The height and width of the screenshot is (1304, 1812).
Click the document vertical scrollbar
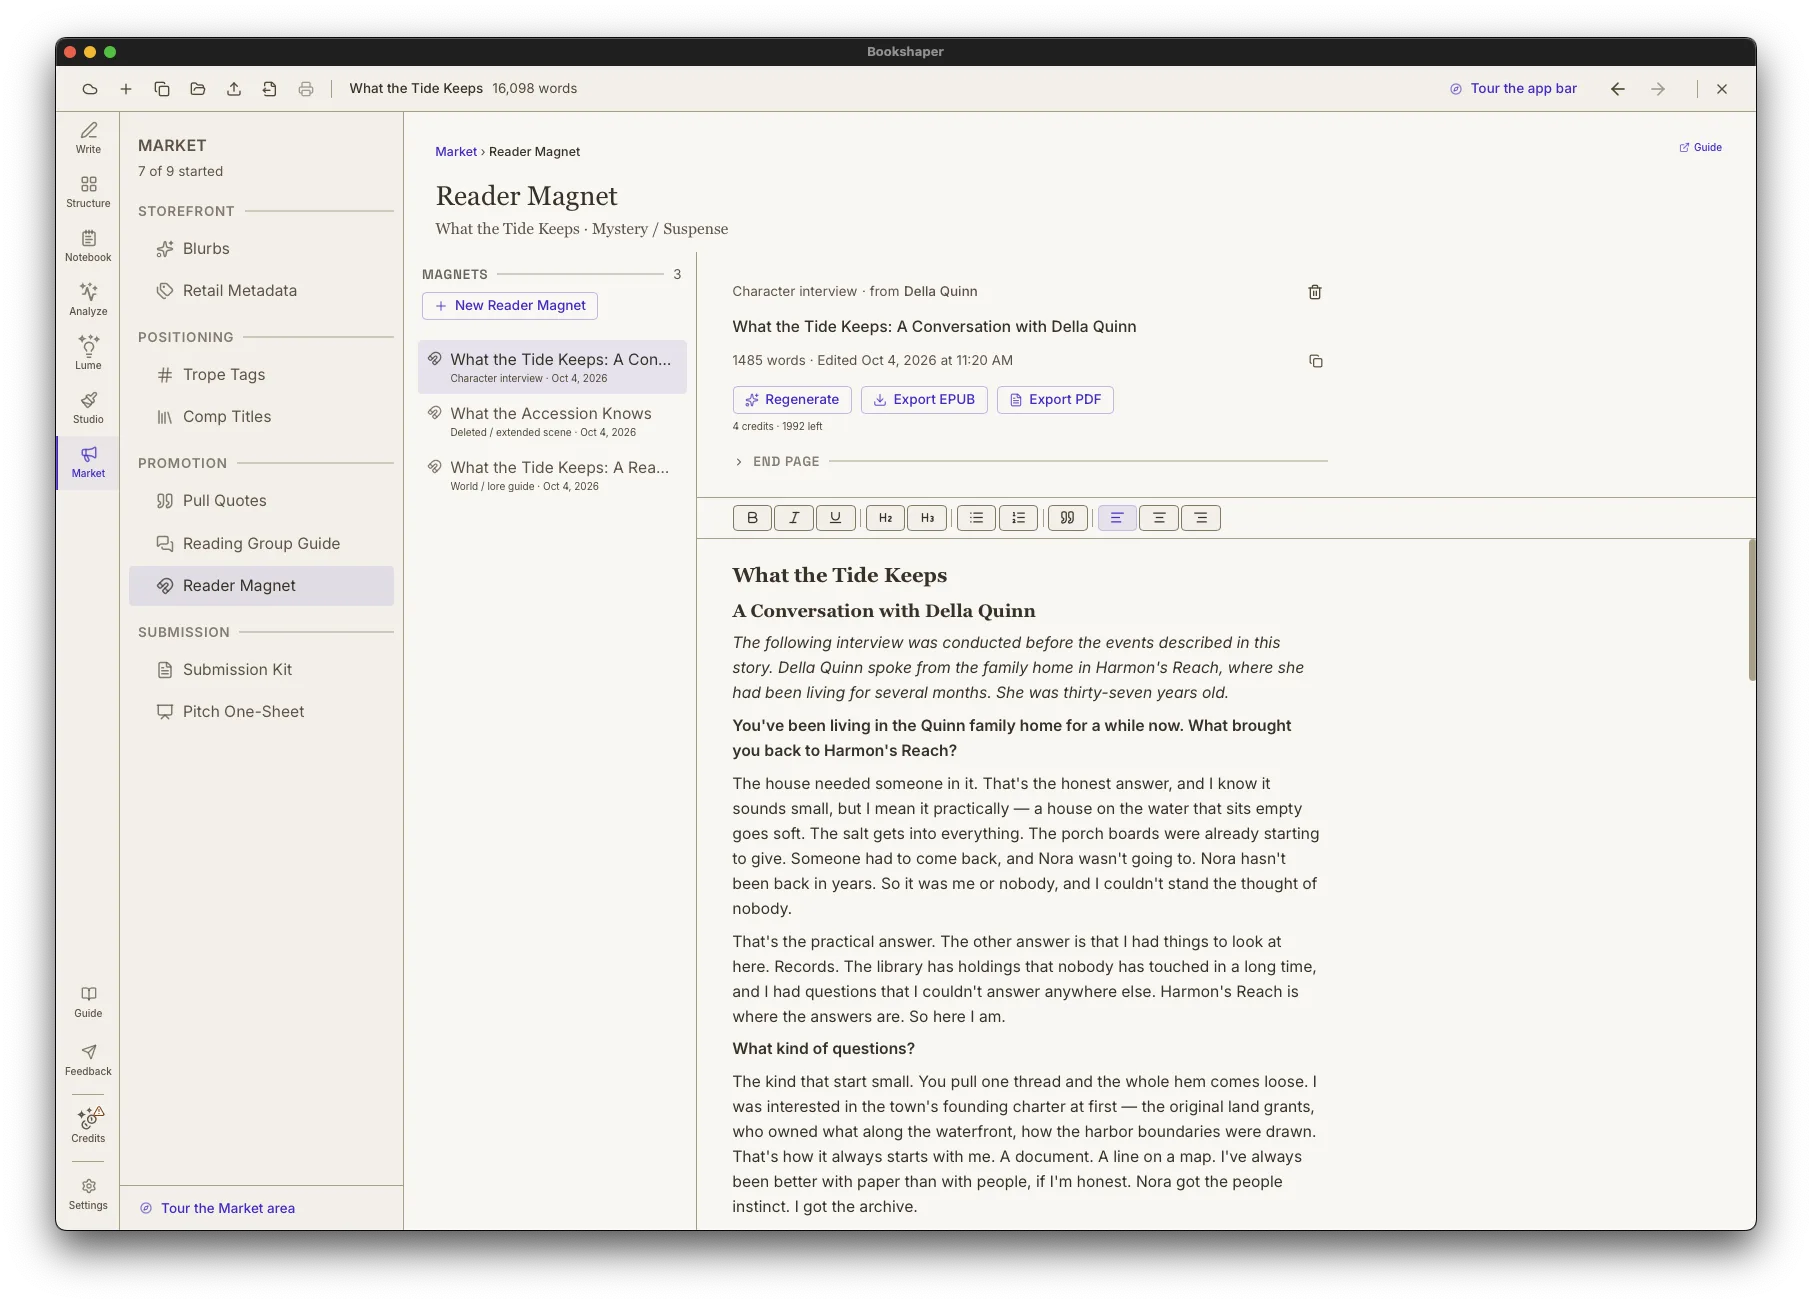pos(1752,610)
